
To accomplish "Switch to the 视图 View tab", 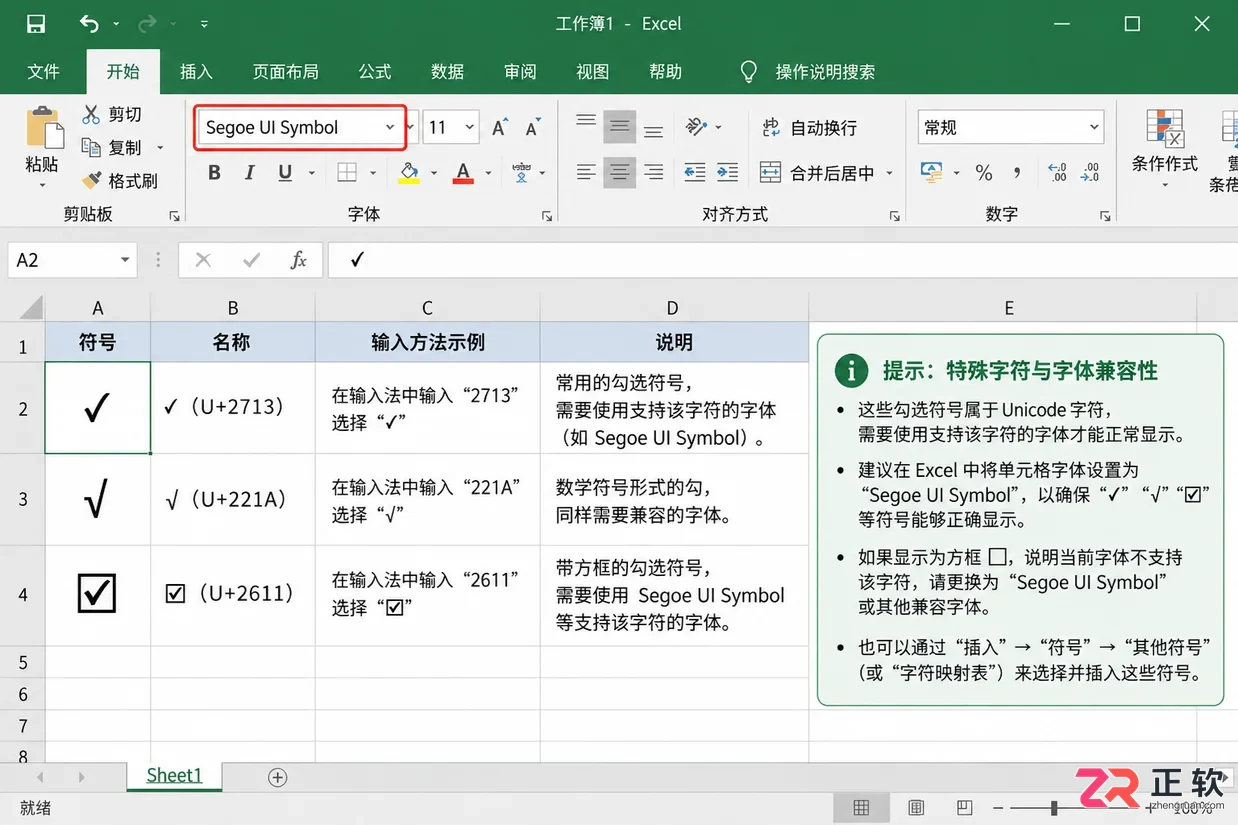I will pyautogui.click(x=593, y=71).
